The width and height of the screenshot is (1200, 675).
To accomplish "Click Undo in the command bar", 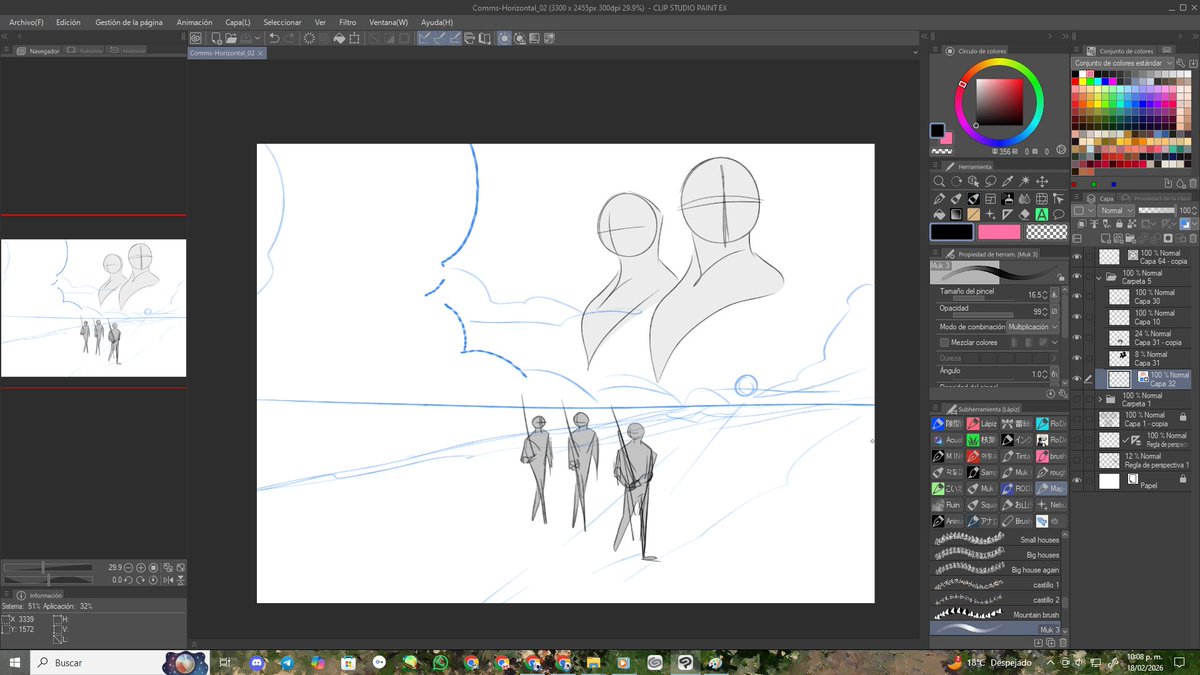I will point(273,38).
